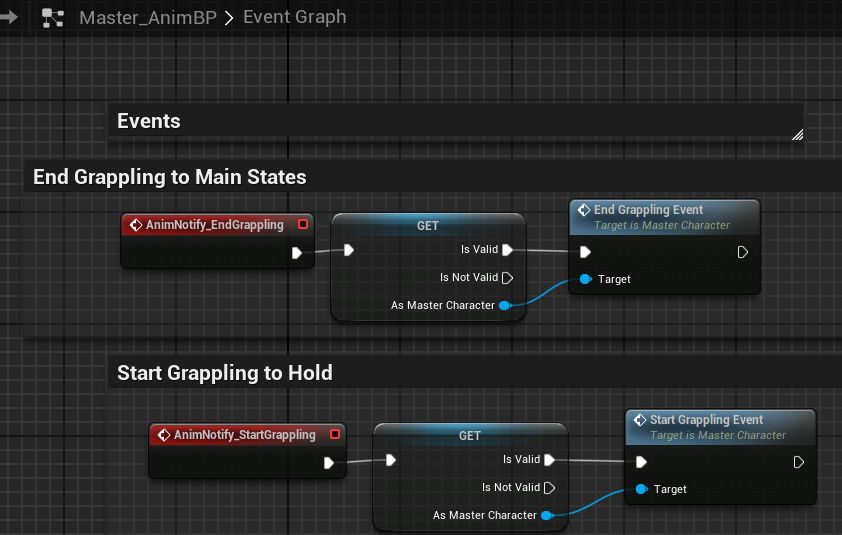The width and height of the screenshot is (842, 535).
Task: Click the AnimNotify_EndGrappling event diamond icon
Action: [136, 225]
